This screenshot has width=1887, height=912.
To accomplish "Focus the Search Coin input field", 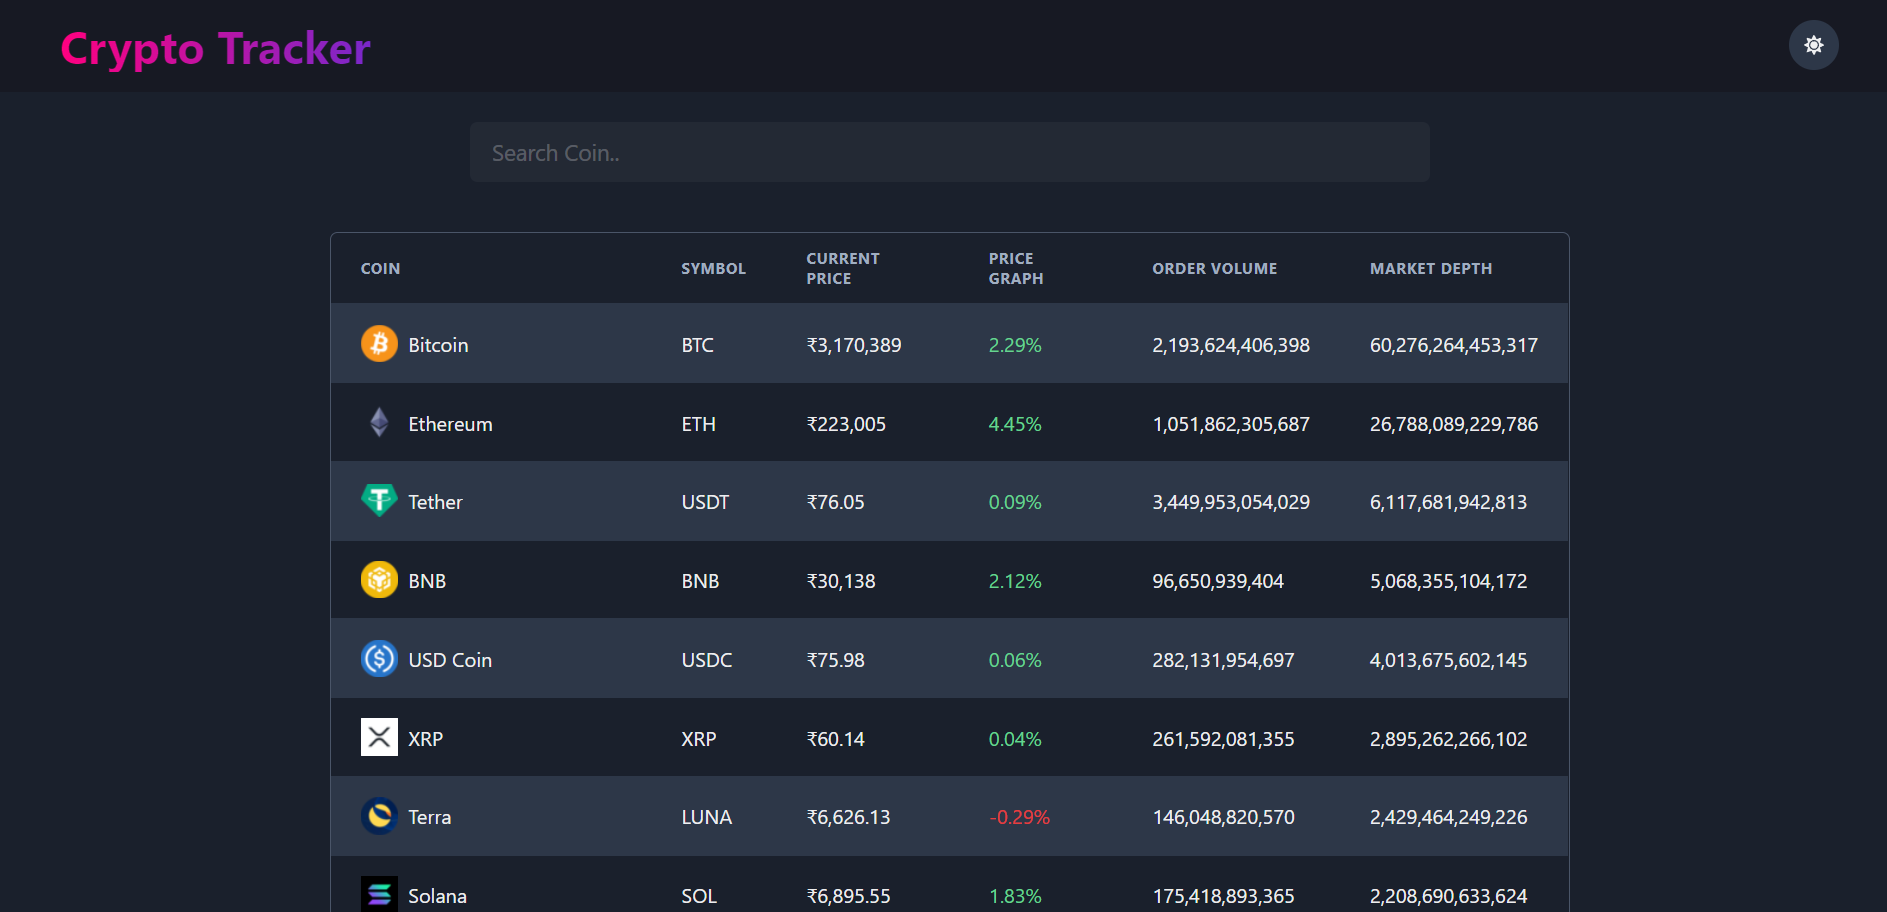I will [x=949, y=153].
